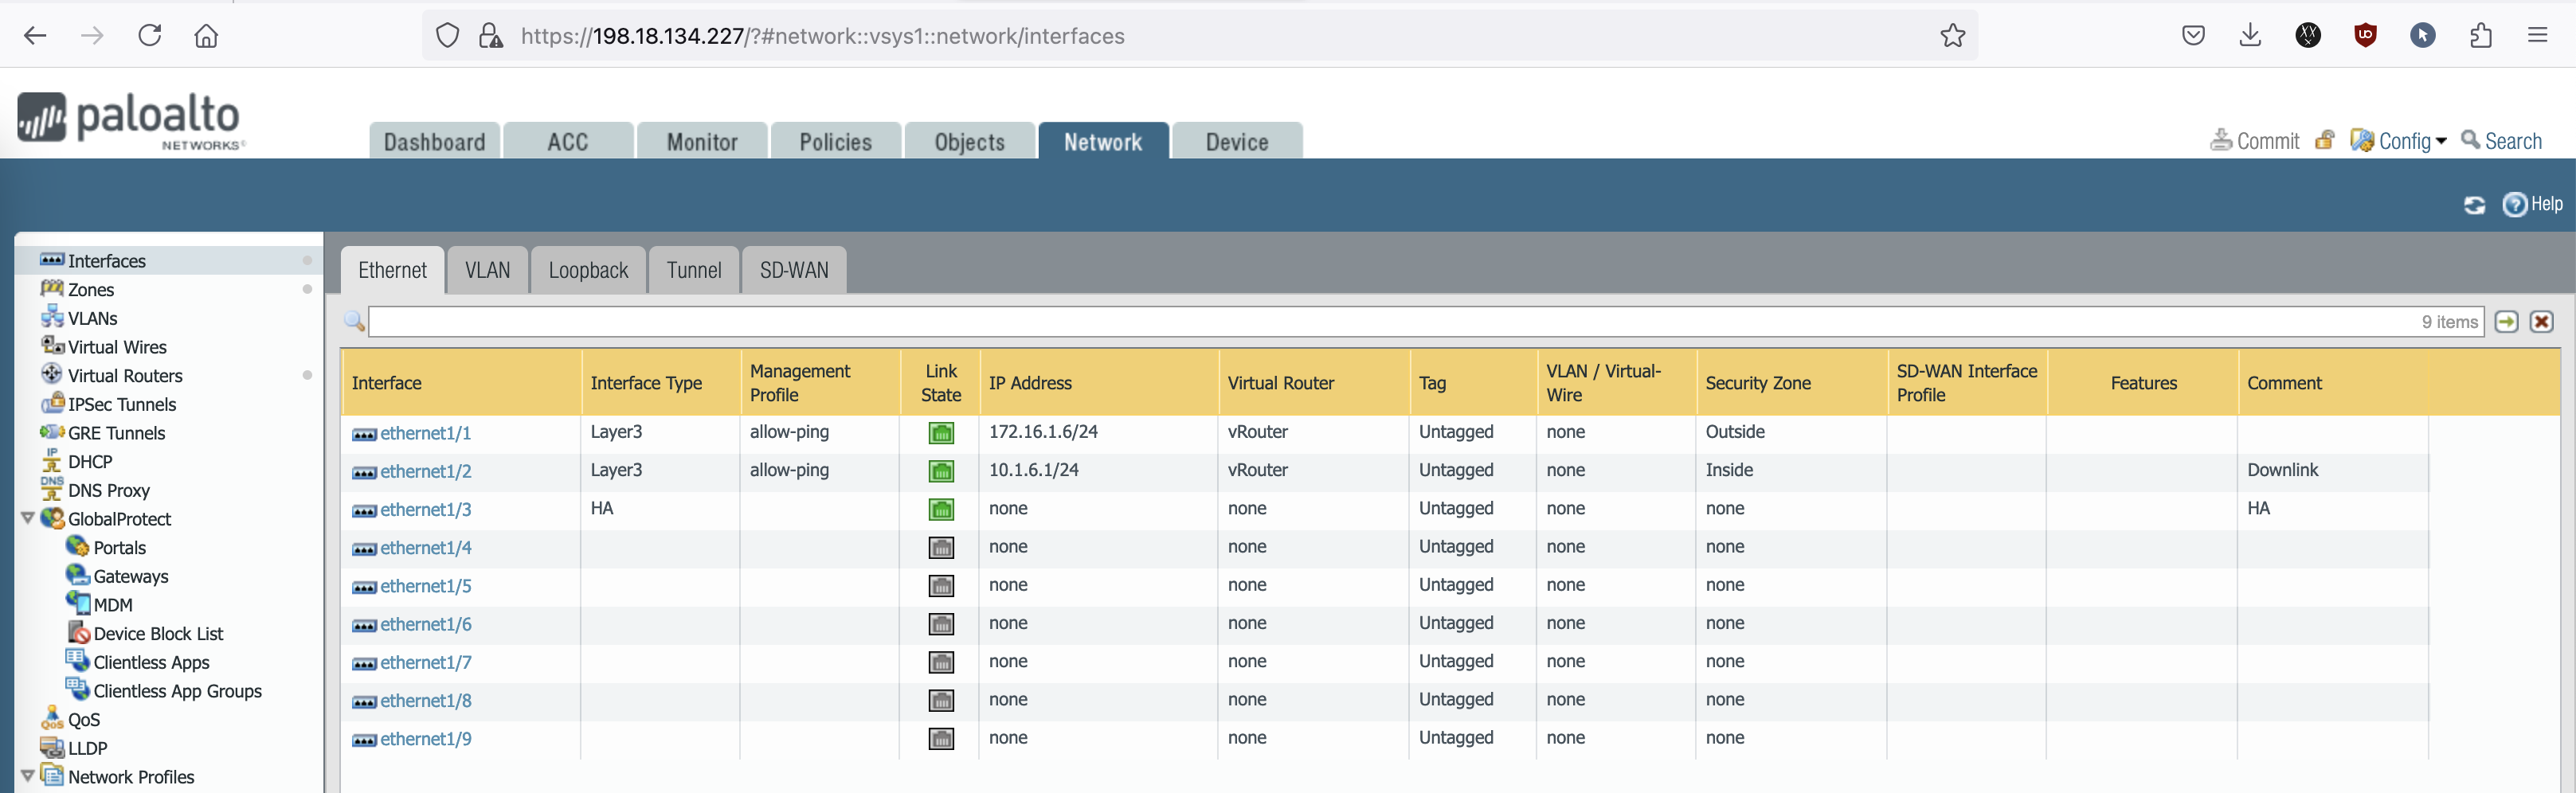Viewport: 2576px width, 793px height.
Task: Collapse the GlobalProtect tree node
Action: [28, 518]
